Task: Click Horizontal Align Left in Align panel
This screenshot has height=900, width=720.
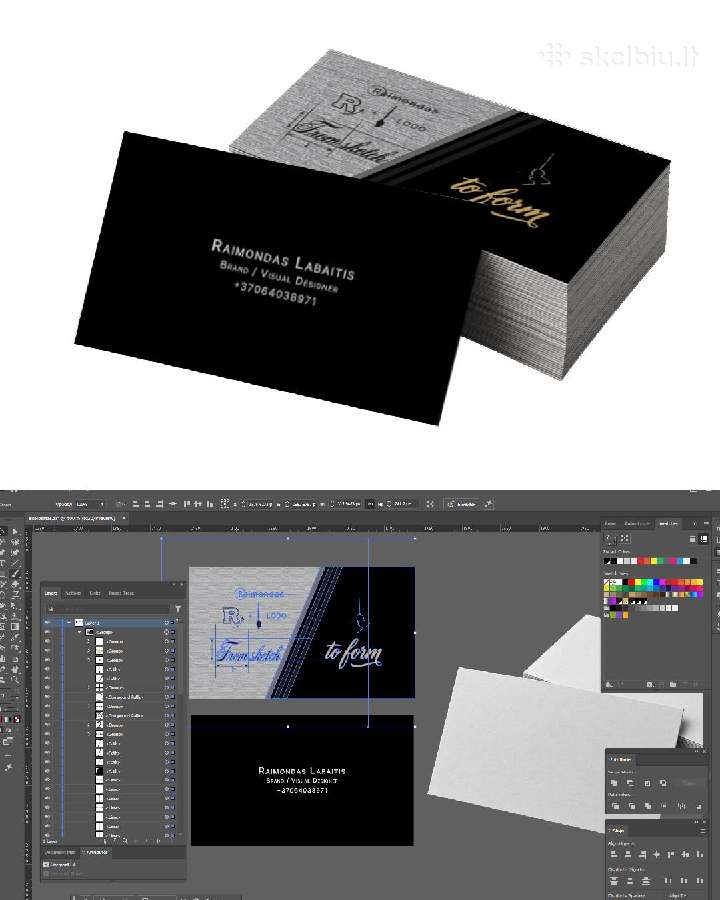Action: (x=613, y=855)
